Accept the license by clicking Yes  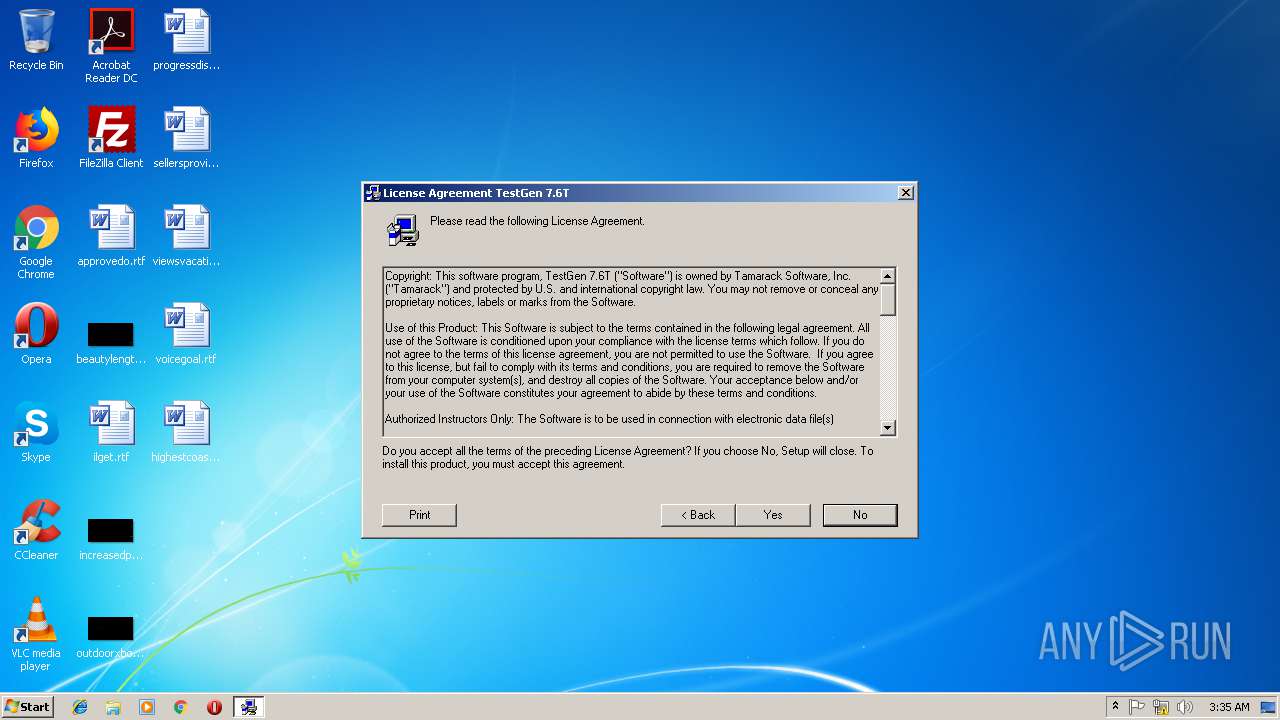(x=773, y=515)
